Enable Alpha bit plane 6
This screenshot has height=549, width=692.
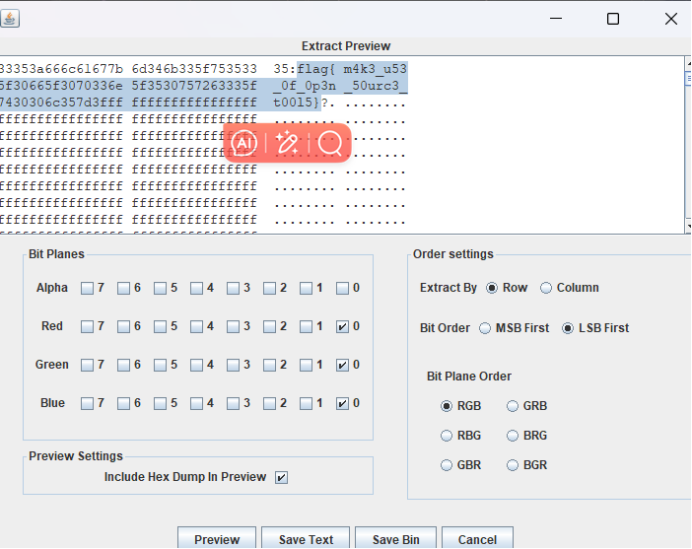[x=124, y=289]
